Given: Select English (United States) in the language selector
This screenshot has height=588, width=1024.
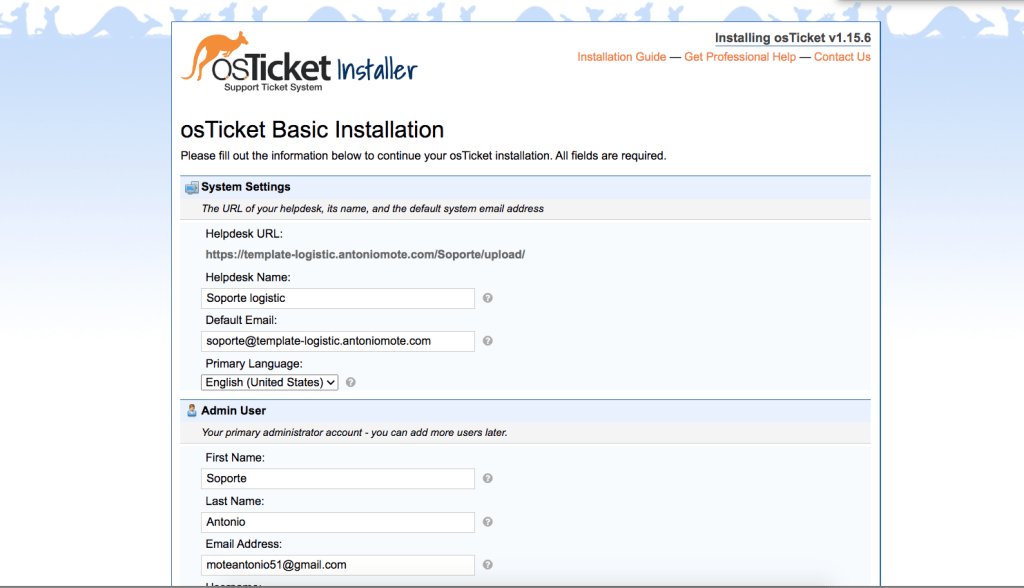Looking at the screenshot, I should pyautogui.click(x=269, y=382).
